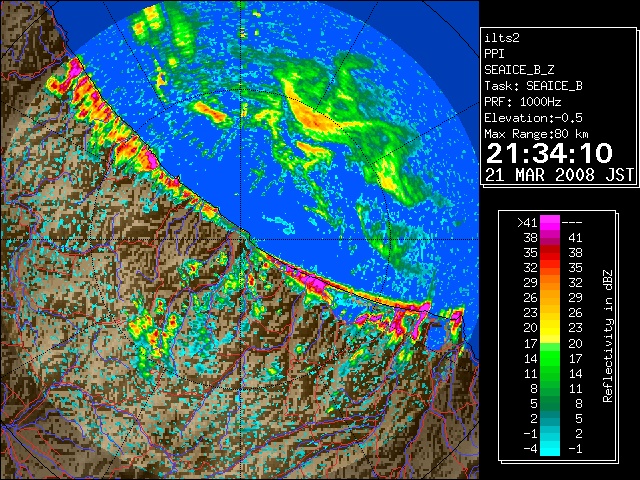
Task: Pick the bright green swatch beside left '14'
Action: pos(550,358)
